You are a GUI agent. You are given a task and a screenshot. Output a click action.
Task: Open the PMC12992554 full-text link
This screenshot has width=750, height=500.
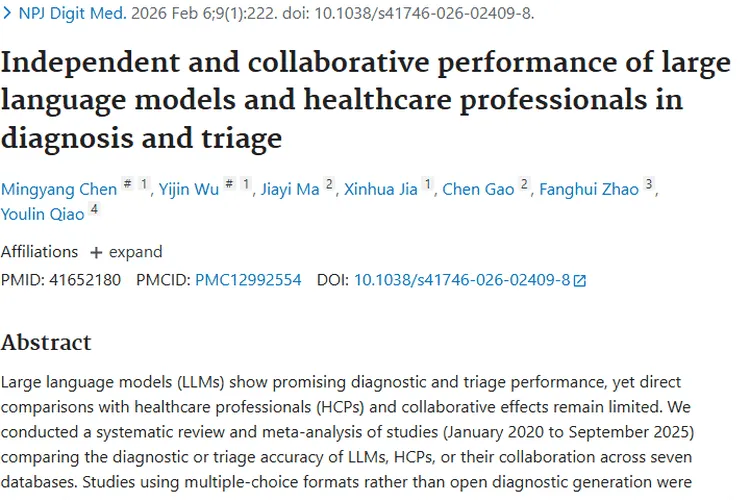click(x=248, y=280)
